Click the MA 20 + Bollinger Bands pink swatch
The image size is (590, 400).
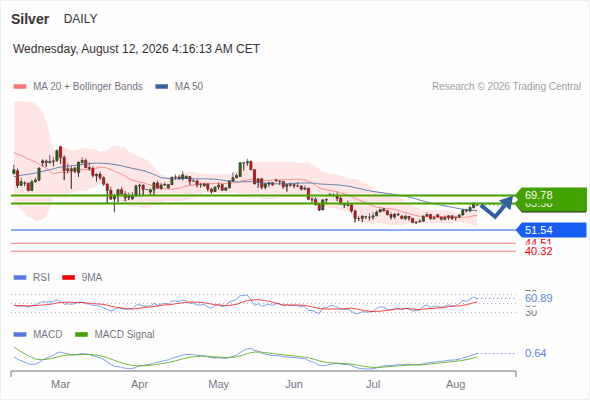(x=20, y=87)
